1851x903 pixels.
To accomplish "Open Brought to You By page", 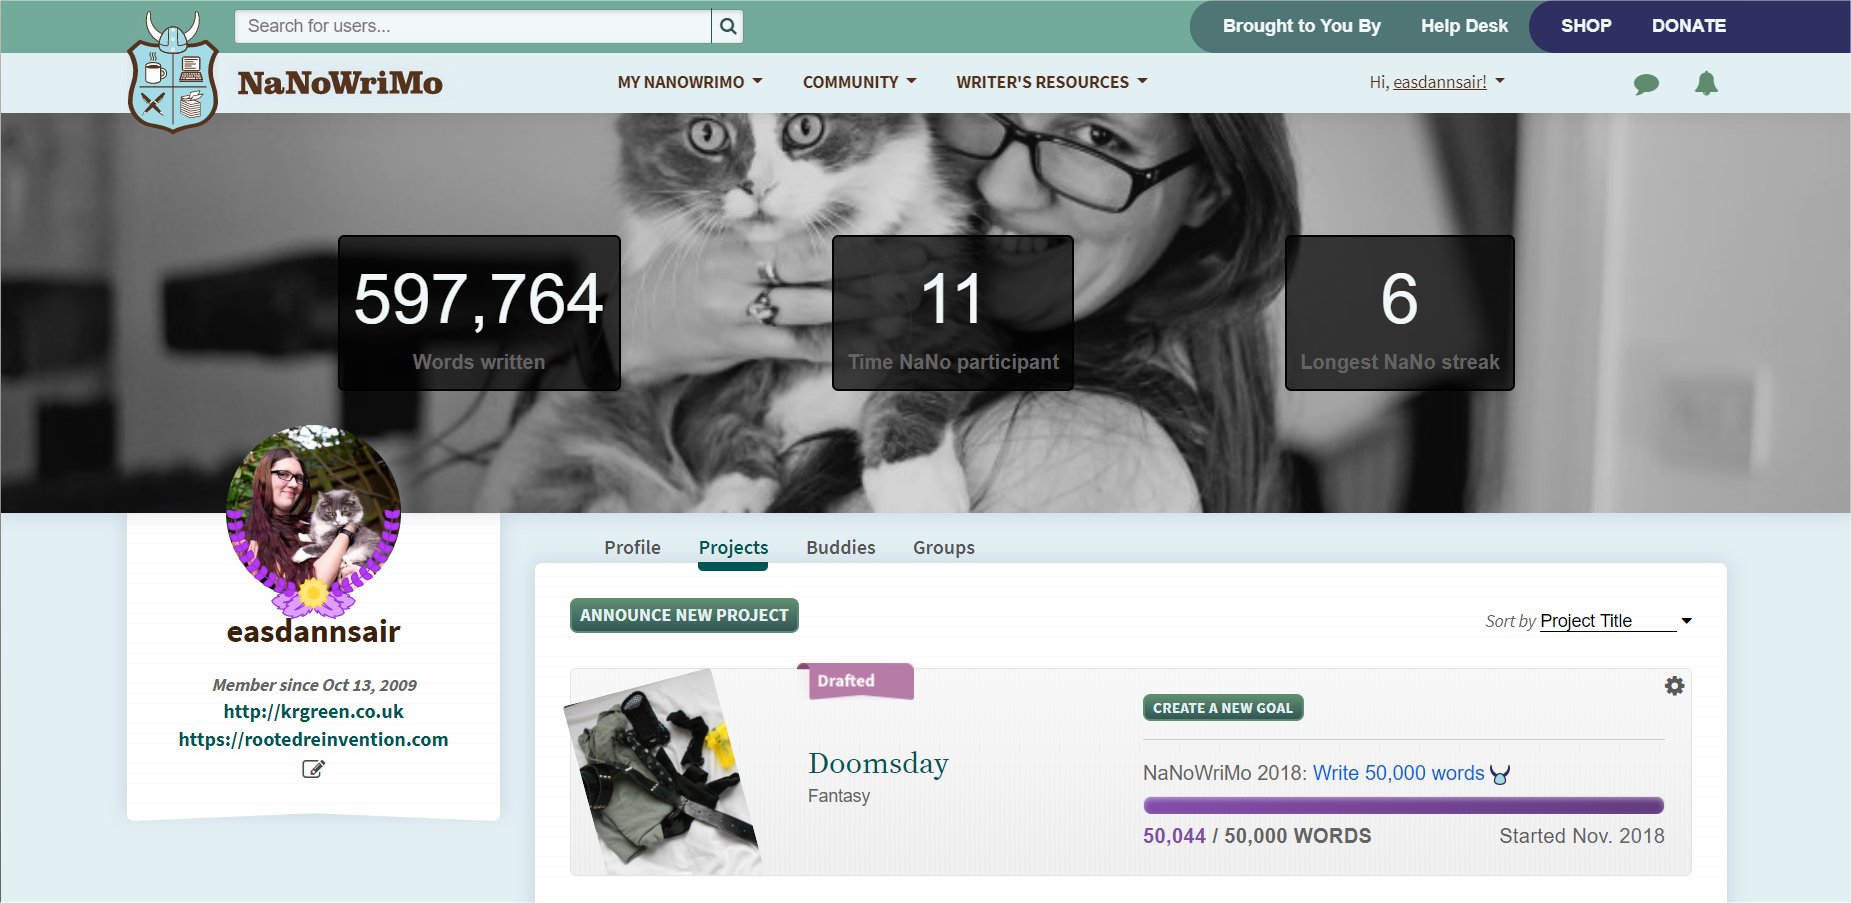I will coord(1301,26).
